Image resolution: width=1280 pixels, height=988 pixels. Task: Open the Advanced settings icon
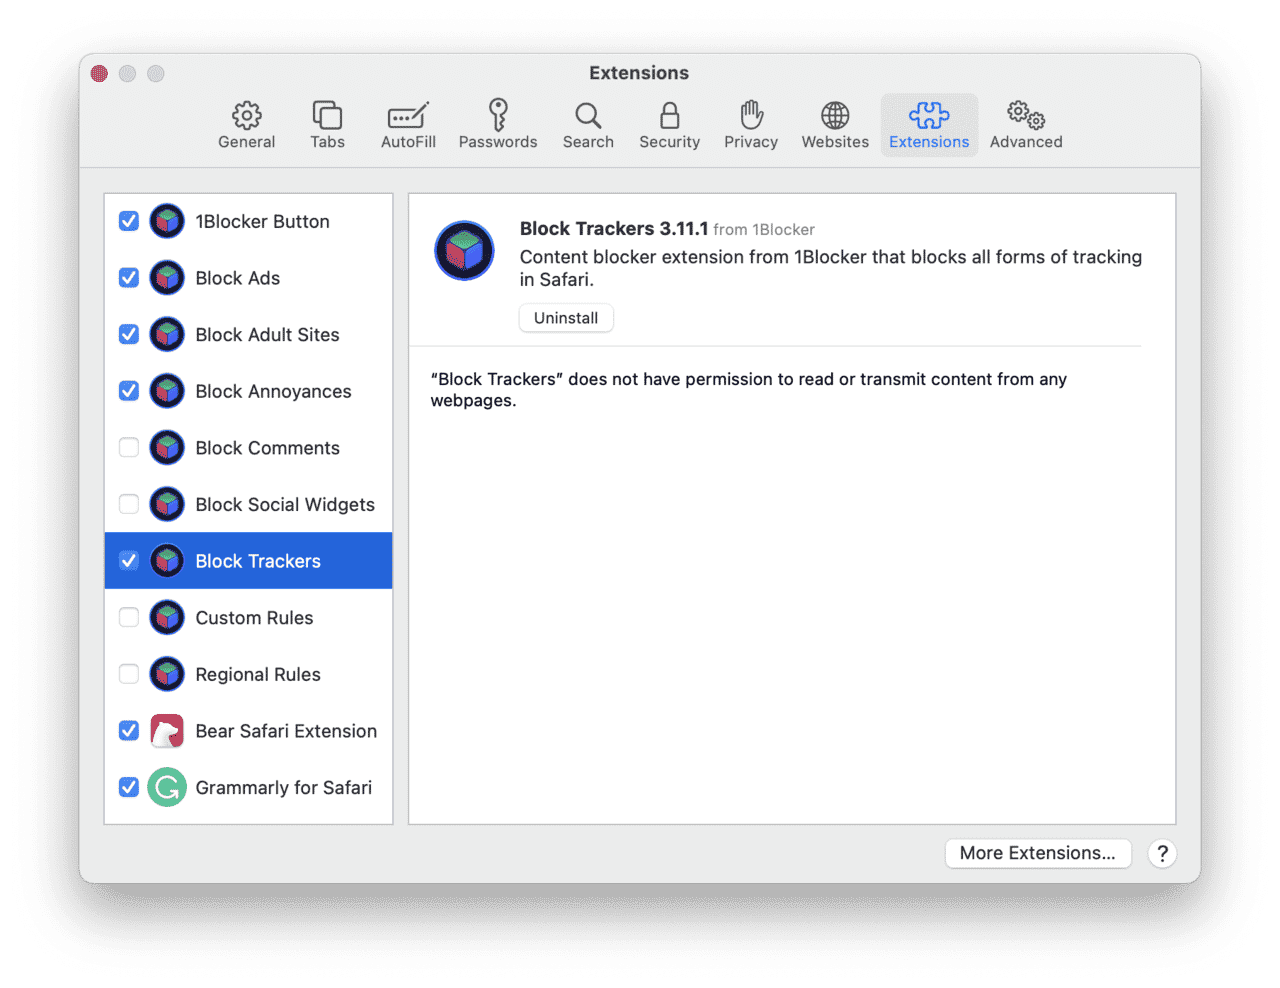pos(1025,122)
